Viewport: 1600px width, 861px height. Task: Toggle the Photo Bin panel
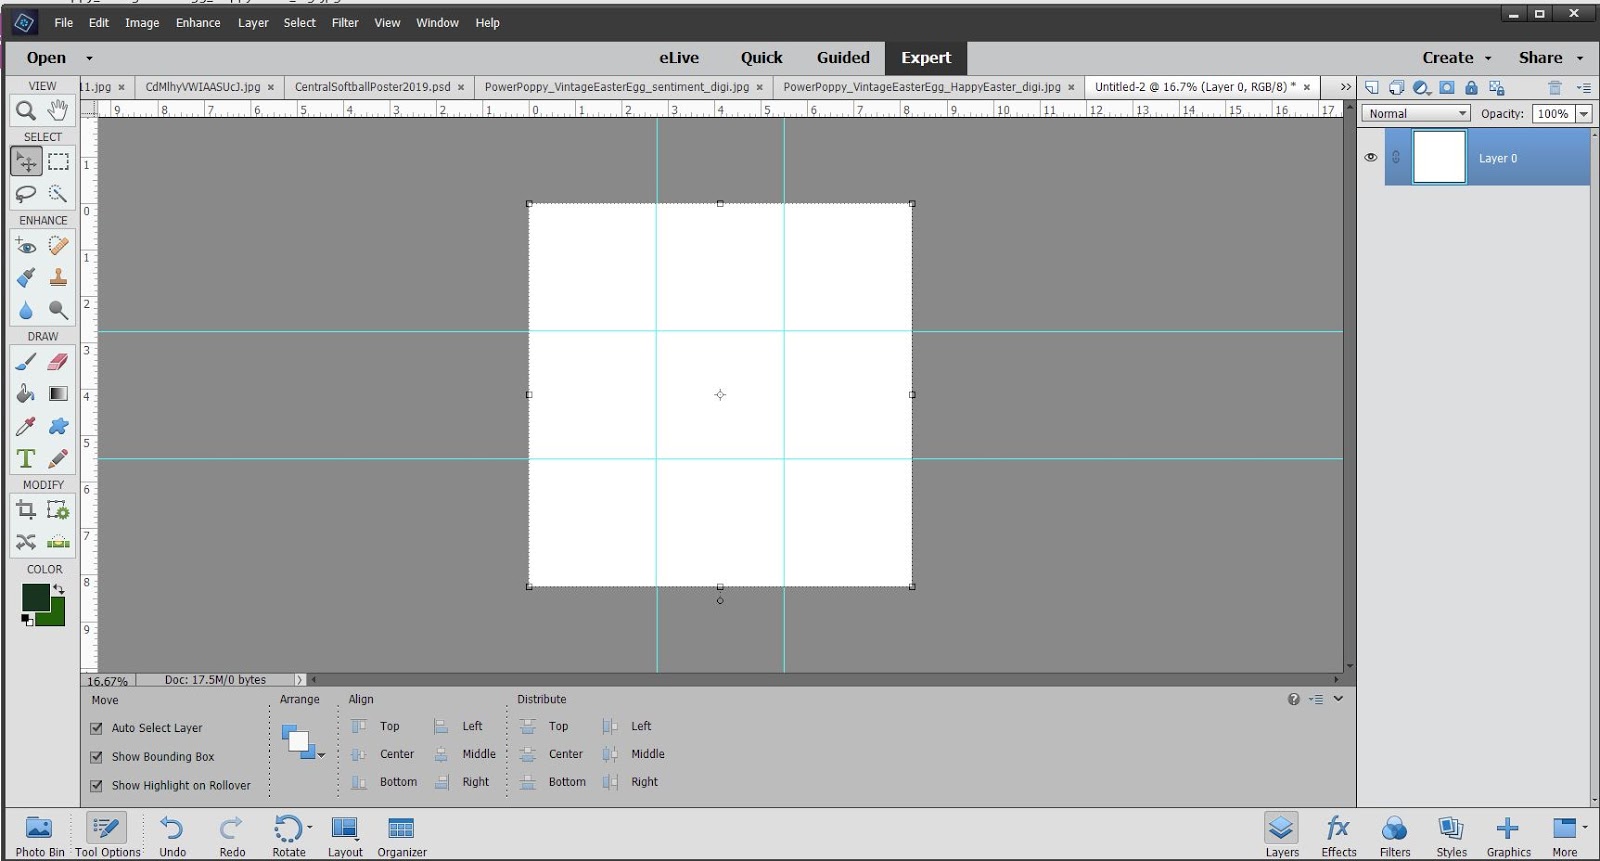tap(40, 836)
